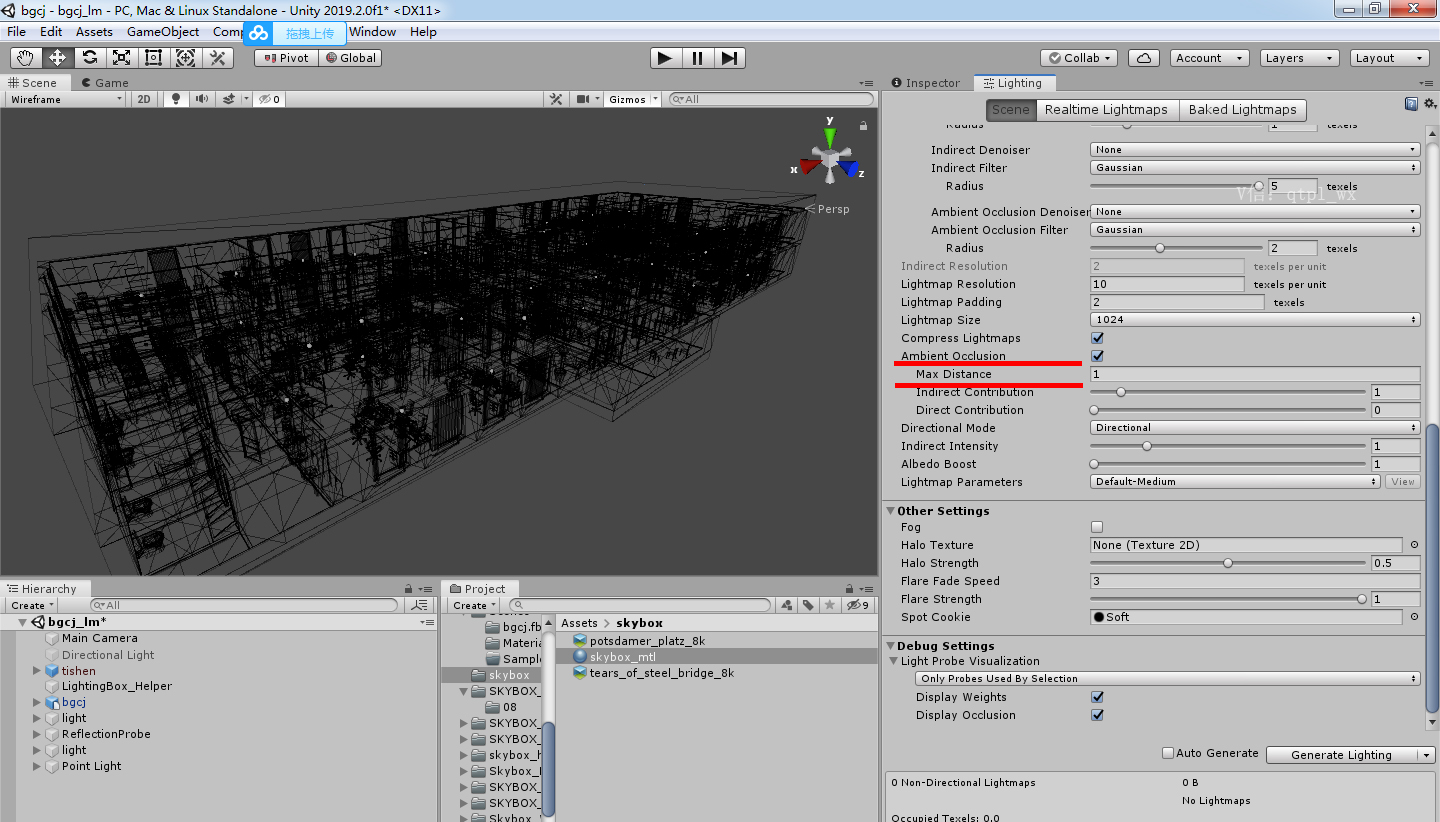Switch to the Inspector tab

pyautogui.click(x=926, y=83)
